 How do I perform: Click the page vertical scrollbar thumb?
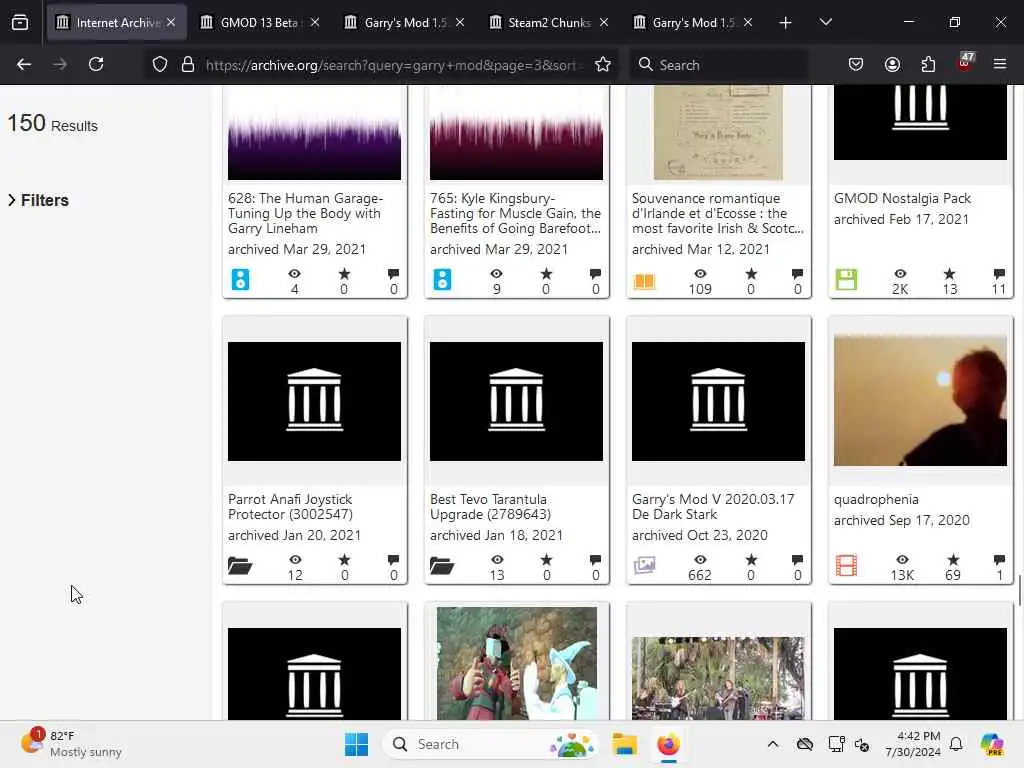pyautogui.click(x=1019, y=590)
